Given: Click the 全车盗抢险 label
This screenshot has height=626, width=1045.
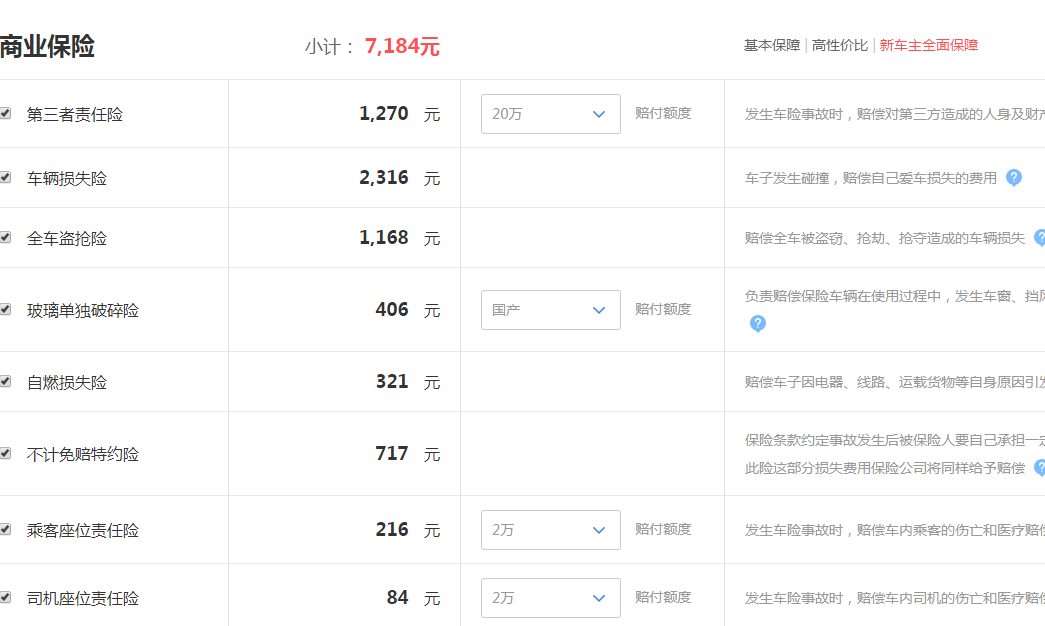Looking at the screenshot, I should coord(67,239).
